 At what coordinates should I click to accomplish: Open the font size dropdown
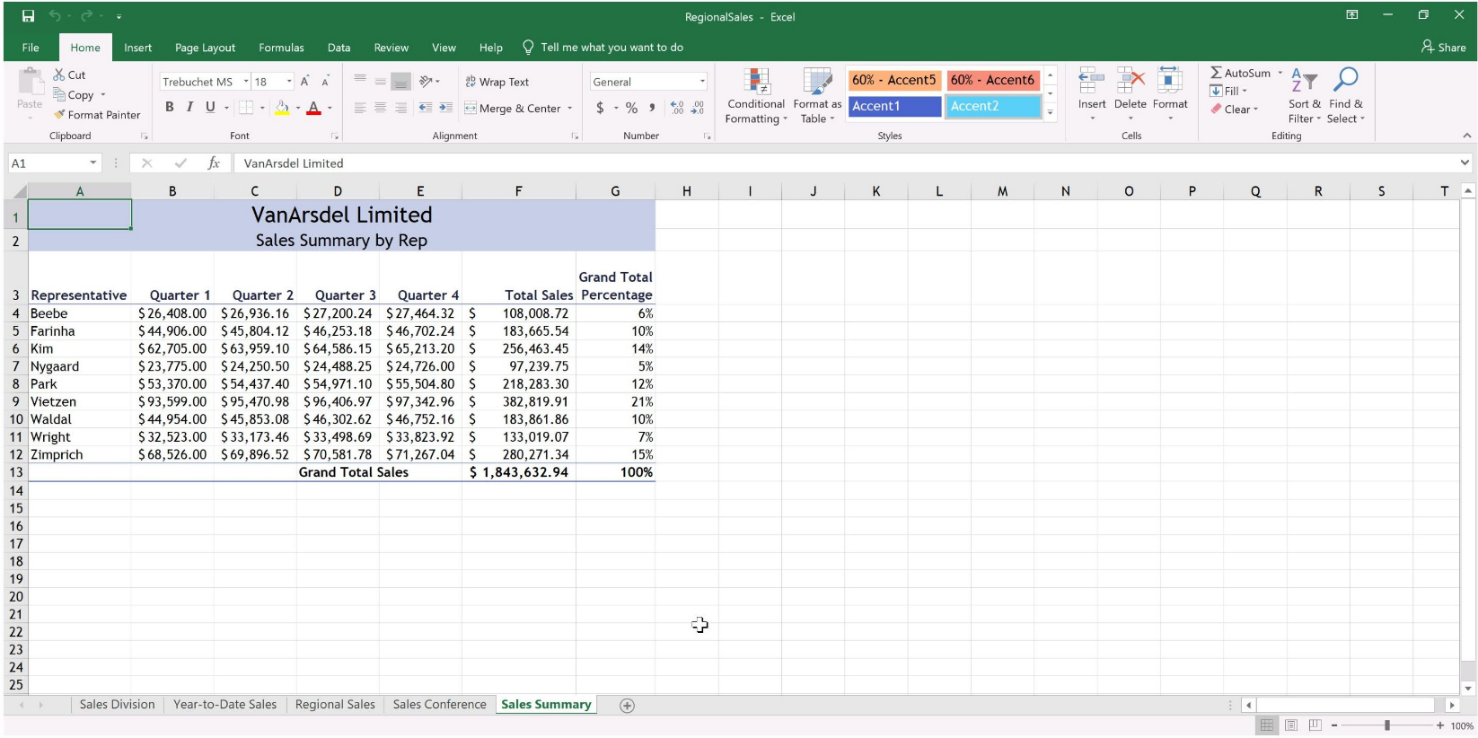pyautogui.click(x=290, y=82)
